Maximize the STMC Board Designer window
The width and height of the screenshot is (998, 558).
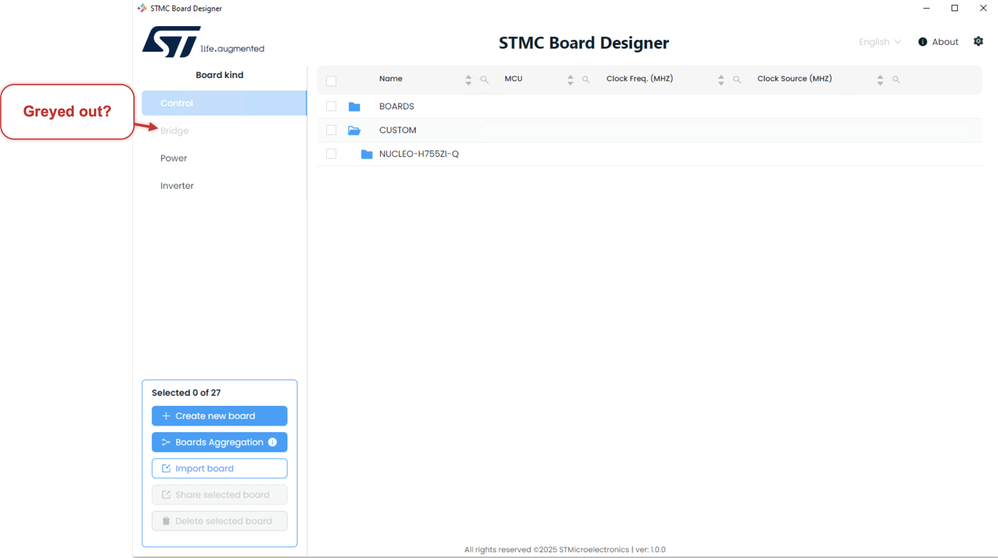(x=955, y=8)
